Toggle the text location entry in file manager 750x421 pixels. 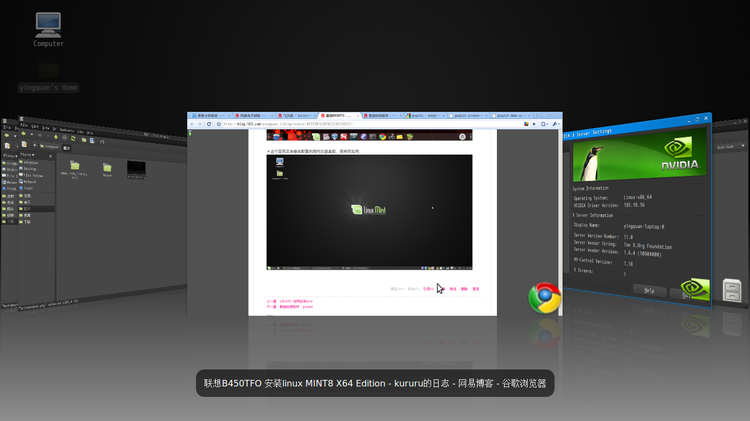coord(24,144)
